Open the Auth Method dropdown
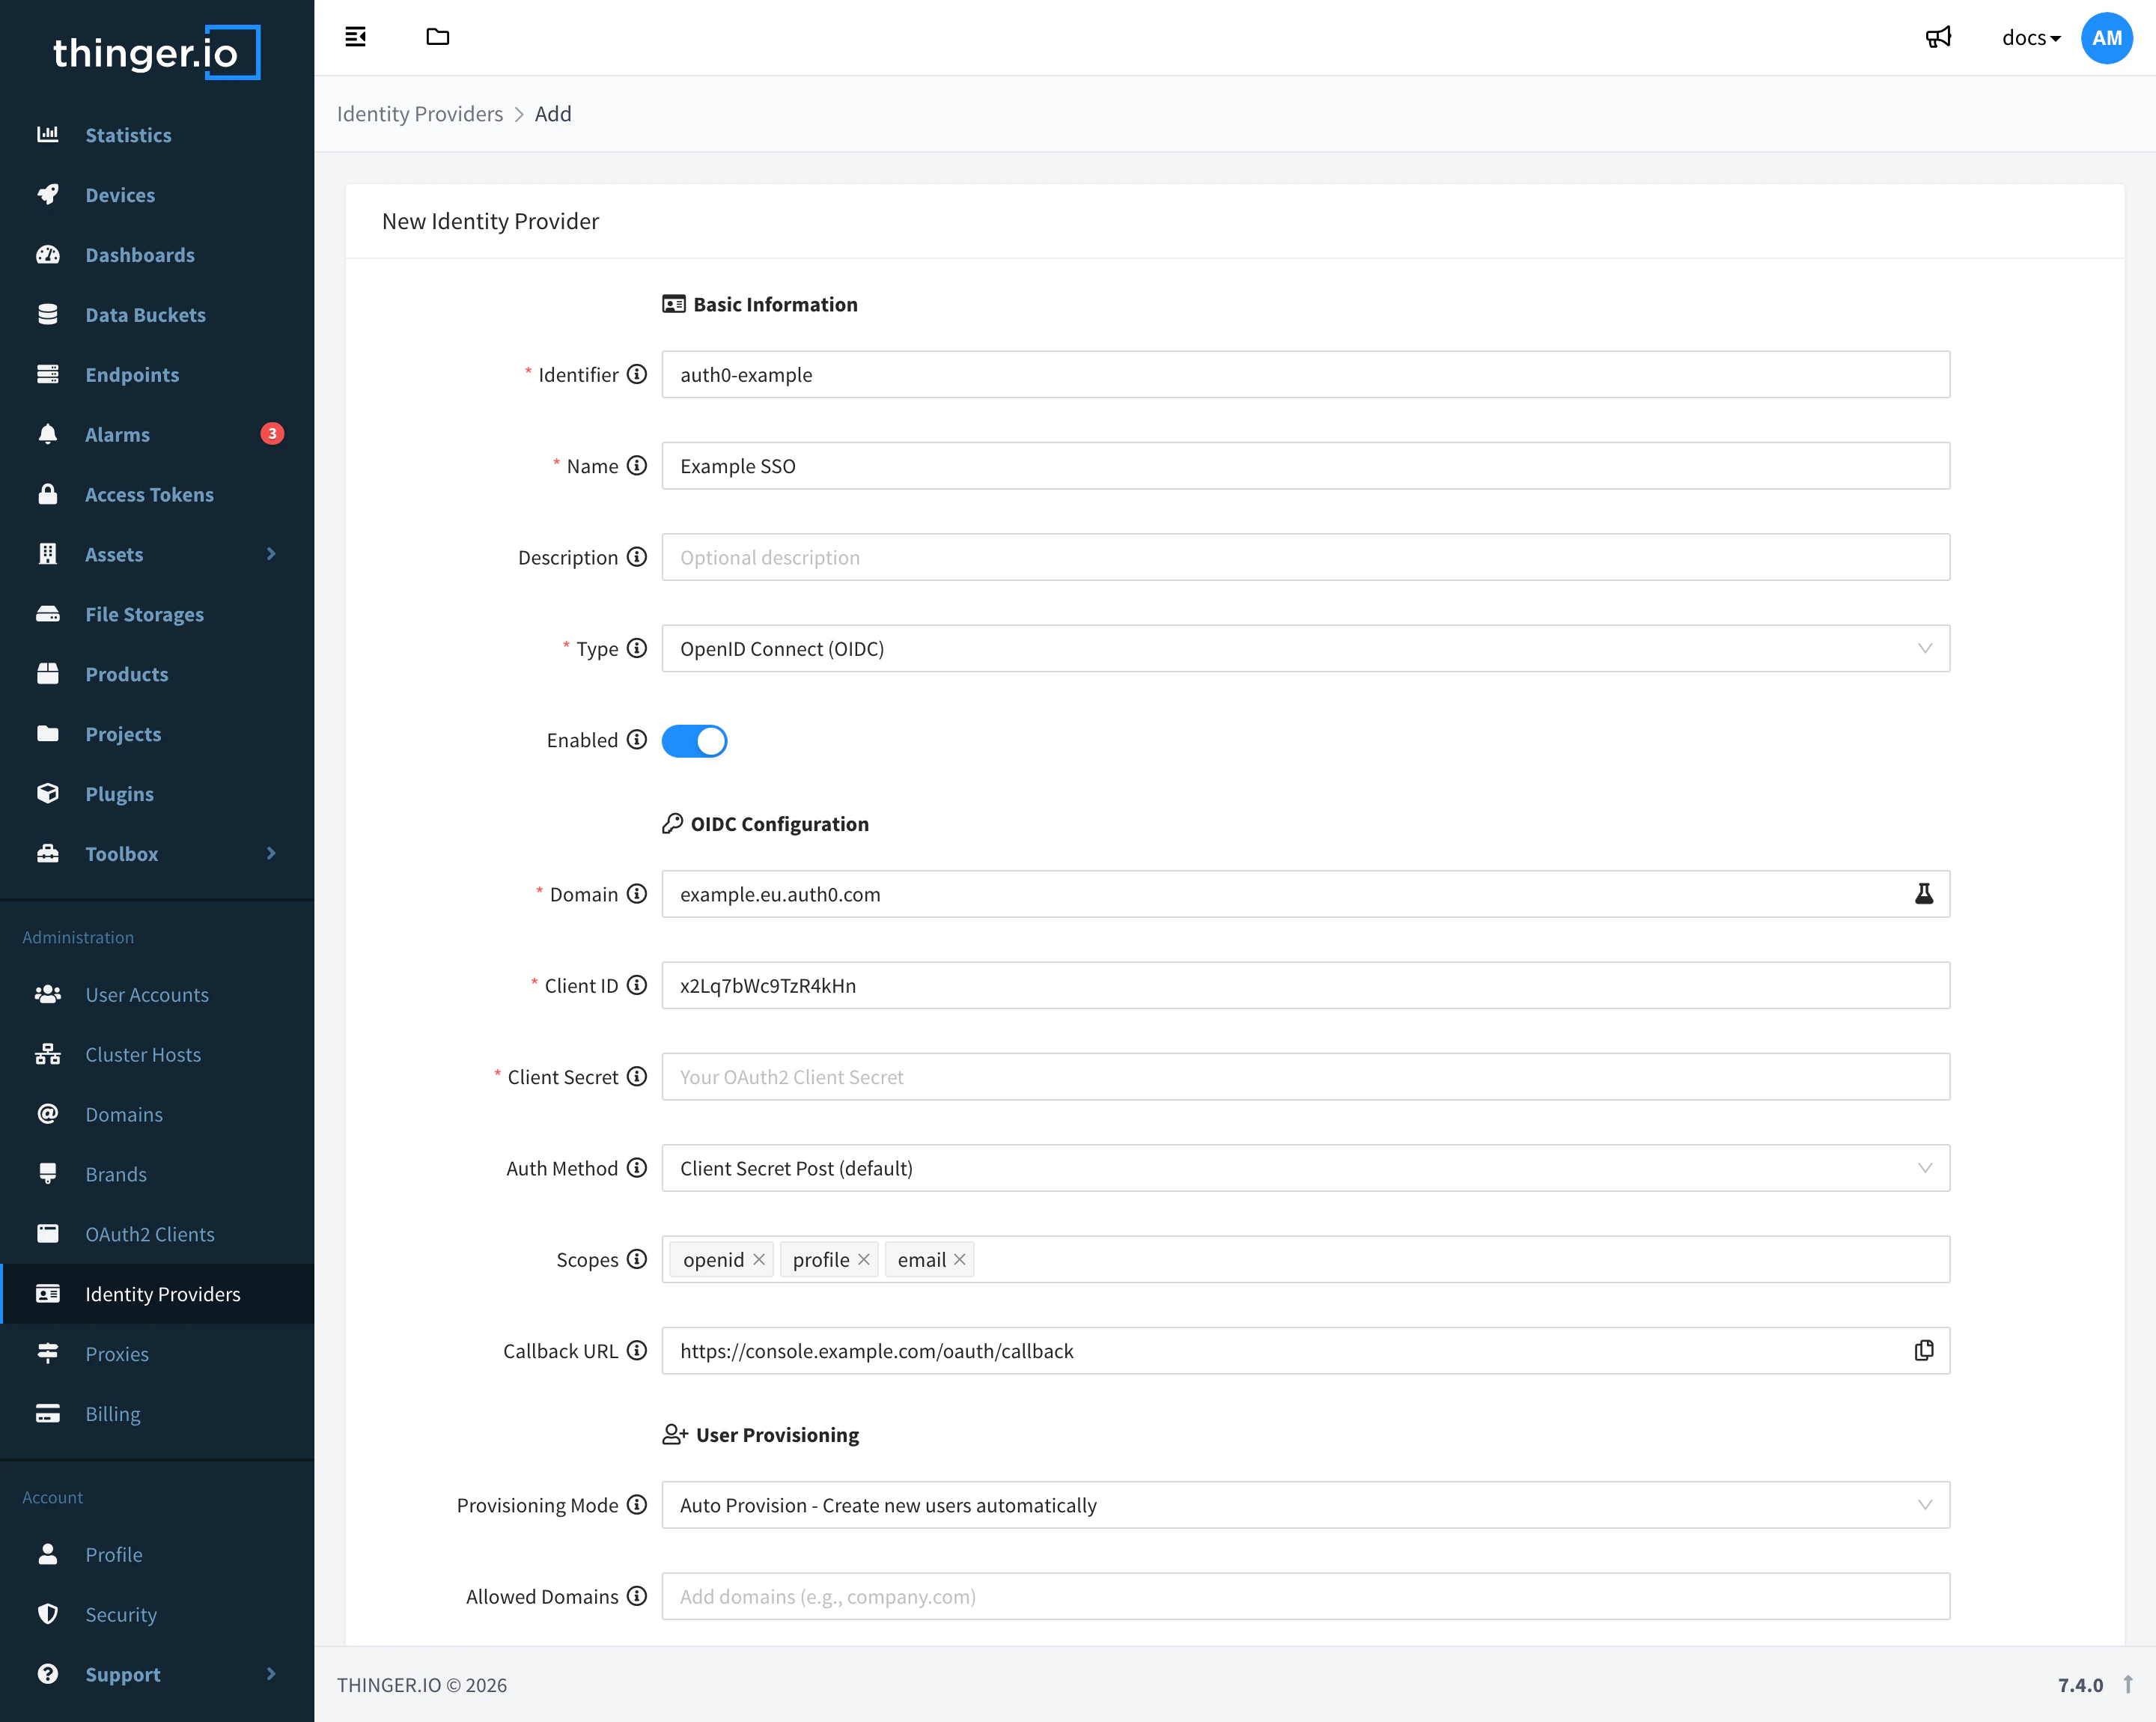 coord(1305,1168)
